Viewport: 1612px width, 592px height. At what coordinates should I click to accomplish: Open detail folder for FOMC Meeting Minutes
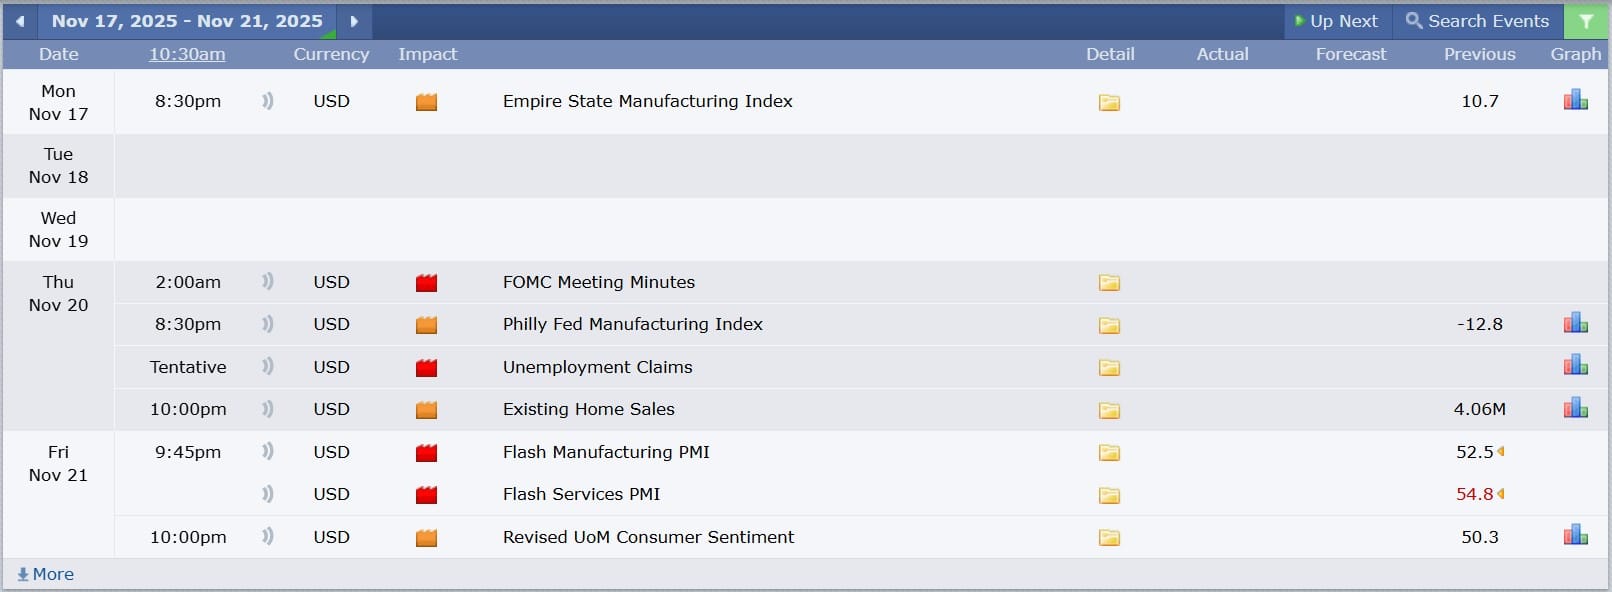coord(1109,283)
